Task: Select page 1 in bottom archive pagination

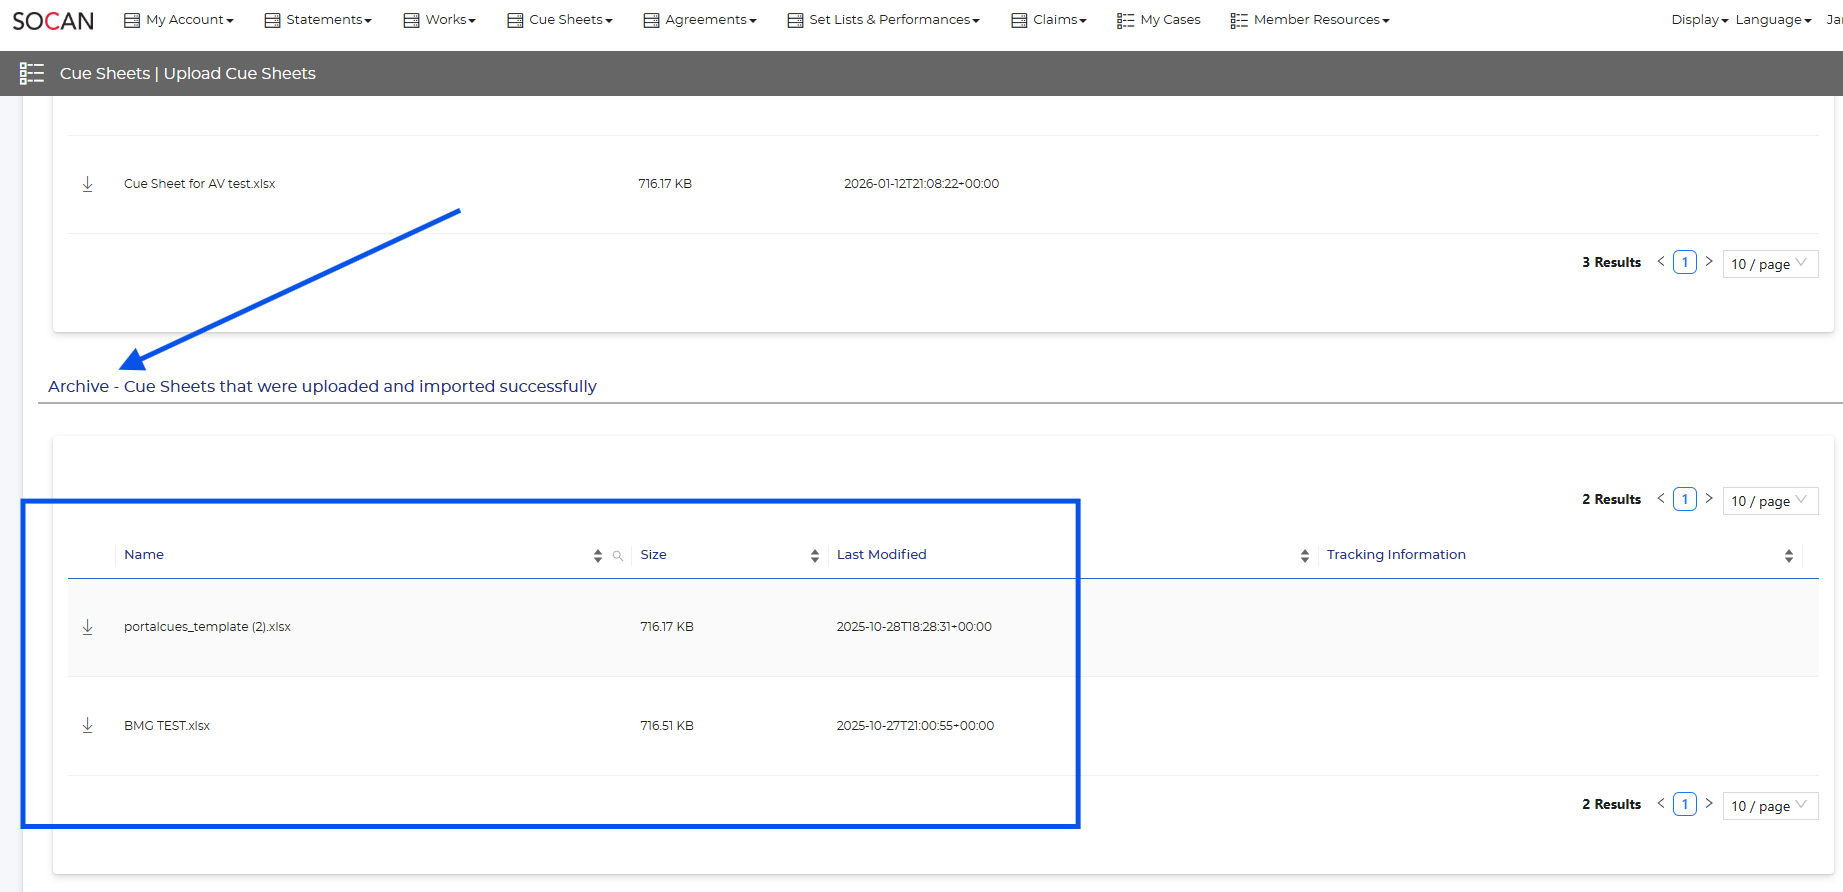Action: tap(1685, 804)
